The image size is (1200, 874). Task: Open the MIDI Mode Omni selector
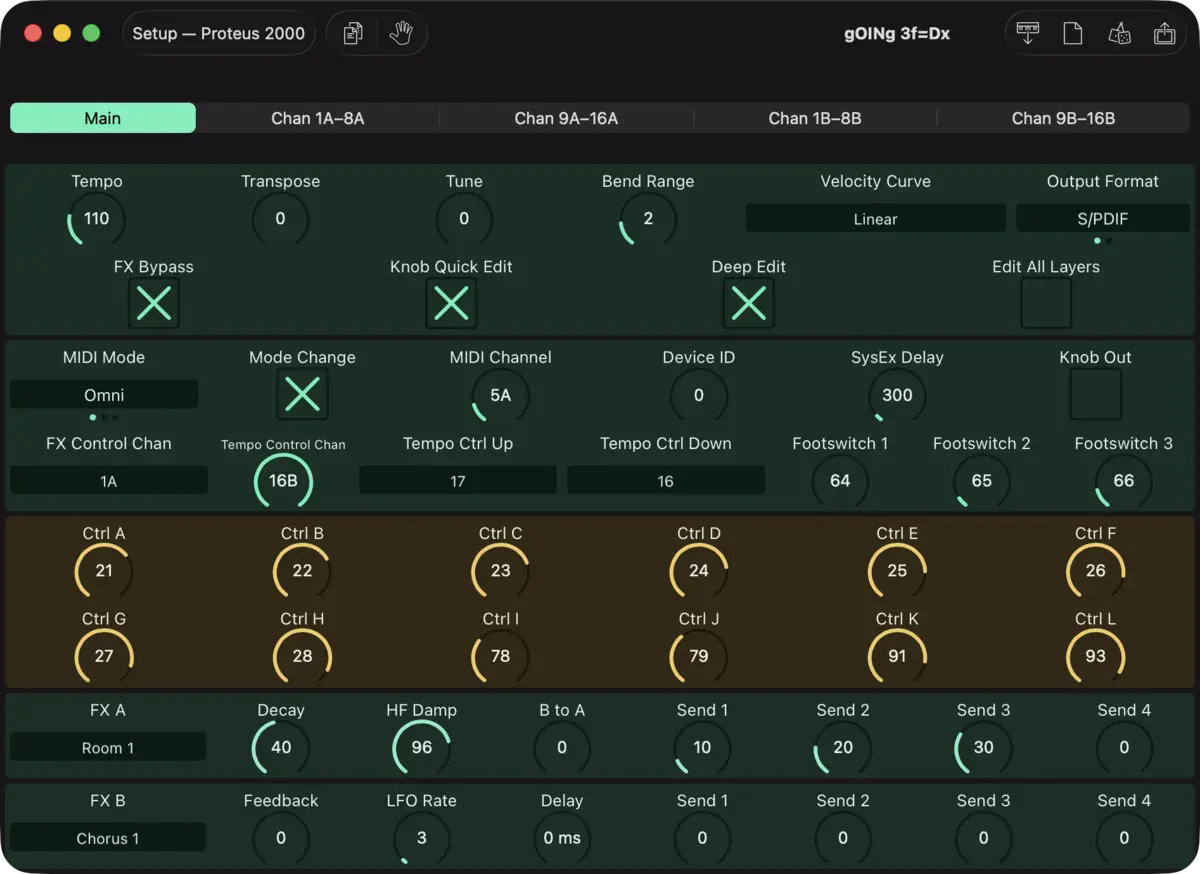[x=104, y=394]
